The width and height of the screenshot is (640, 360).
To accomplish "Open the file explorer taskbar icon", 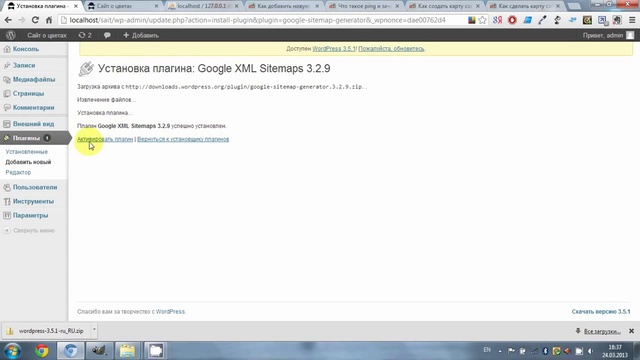I will tap(127, 351).
